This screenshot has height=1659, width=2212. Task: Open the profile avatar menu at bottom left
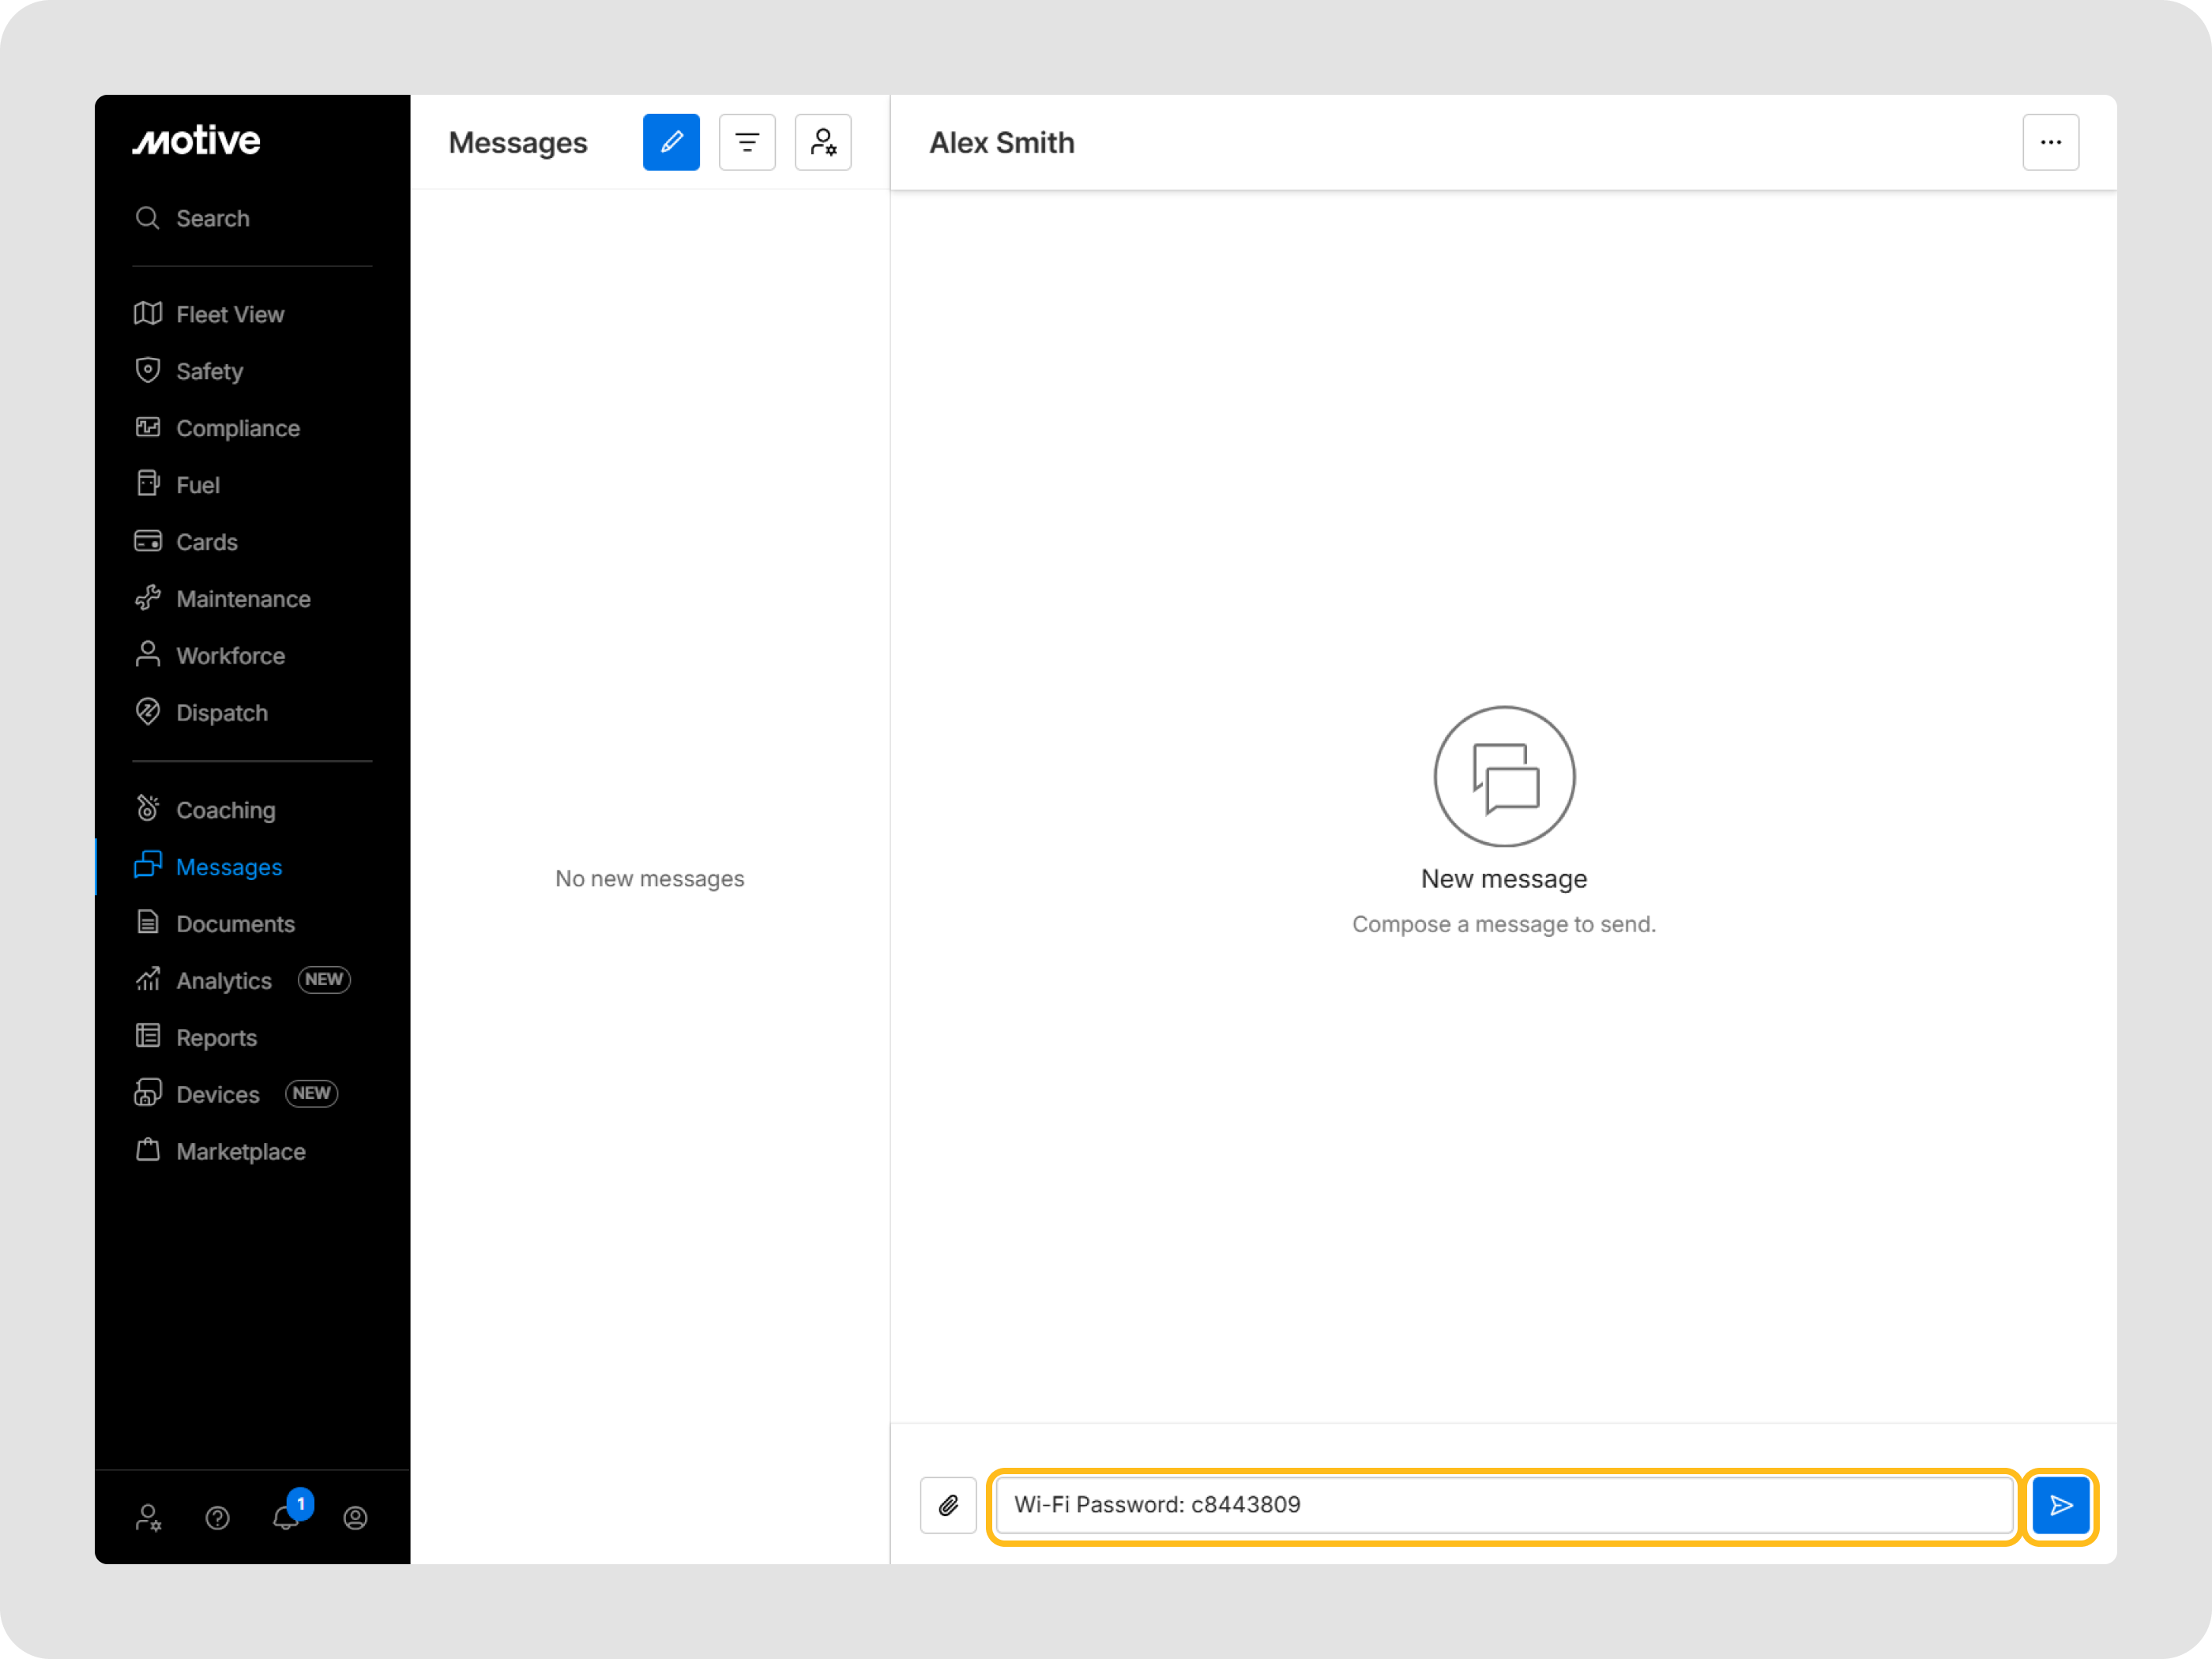(x=356, y=1518)
